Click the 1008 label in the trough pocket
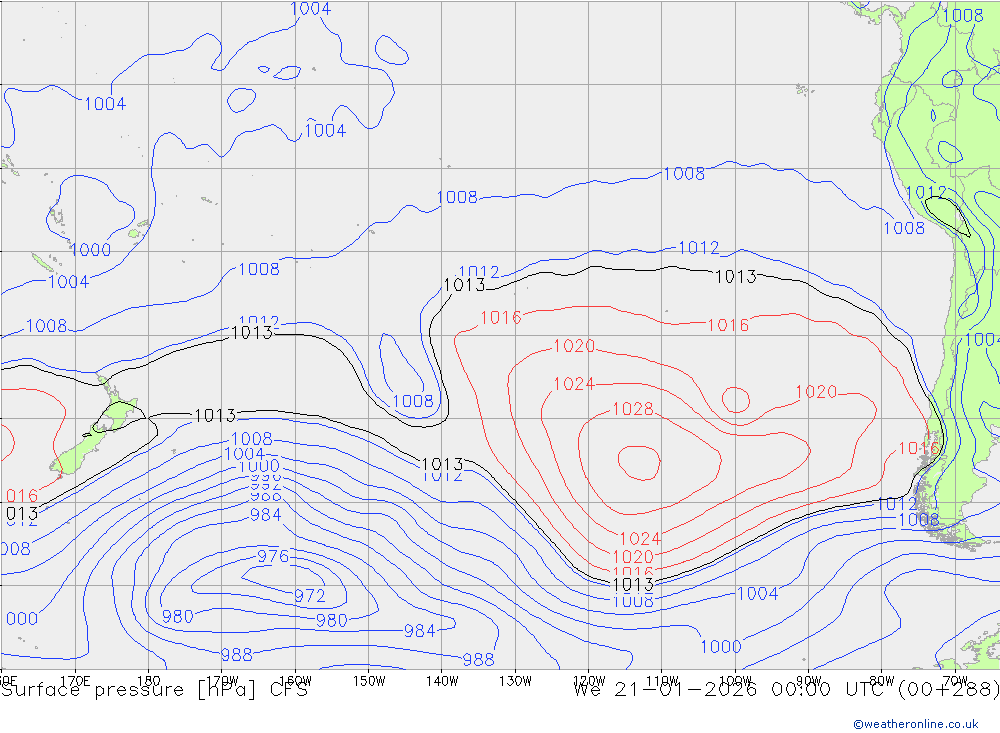This screenshot has height=733, width=1000. click(x=413, y=401)
